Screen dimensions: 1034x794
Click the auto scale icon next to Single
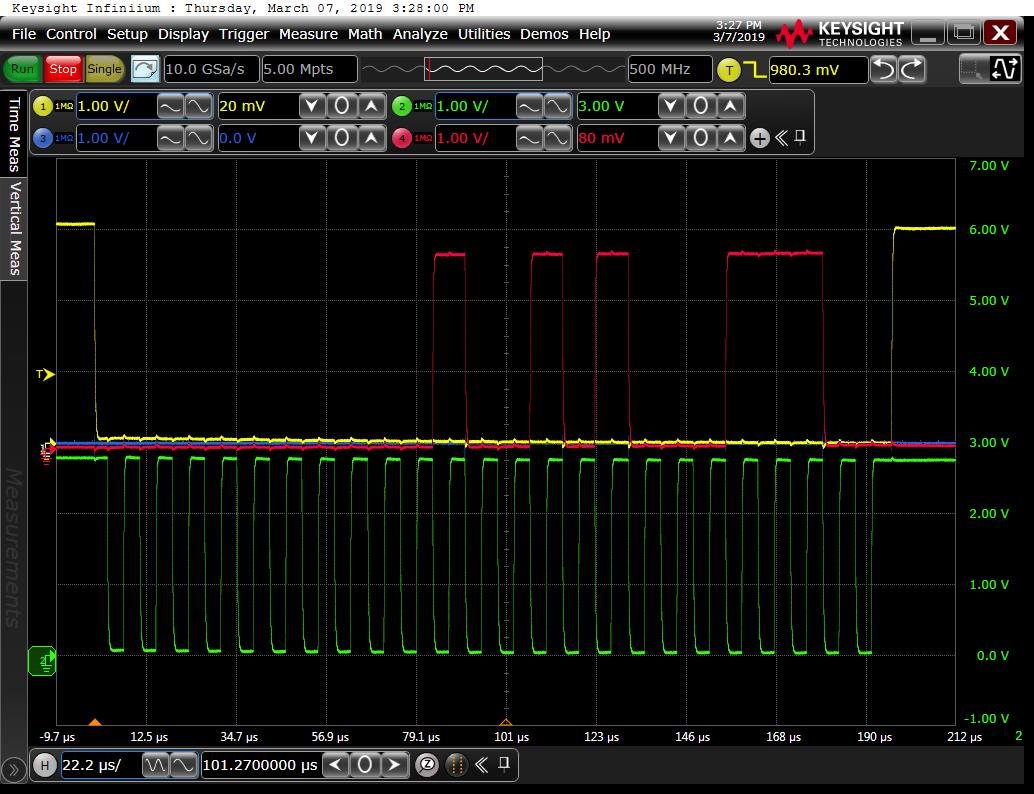pyautogui.click(x=145, y=69)
